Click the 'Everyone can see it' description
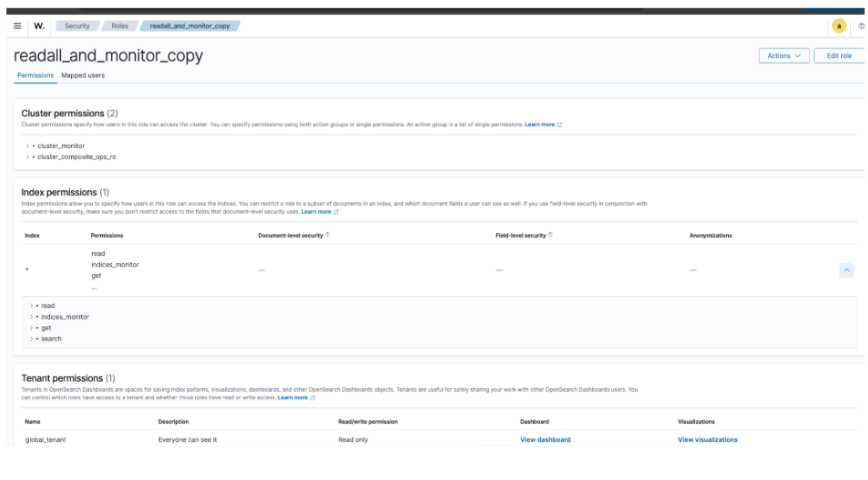This screenshot has width=868, height=480. click(188, 440)
